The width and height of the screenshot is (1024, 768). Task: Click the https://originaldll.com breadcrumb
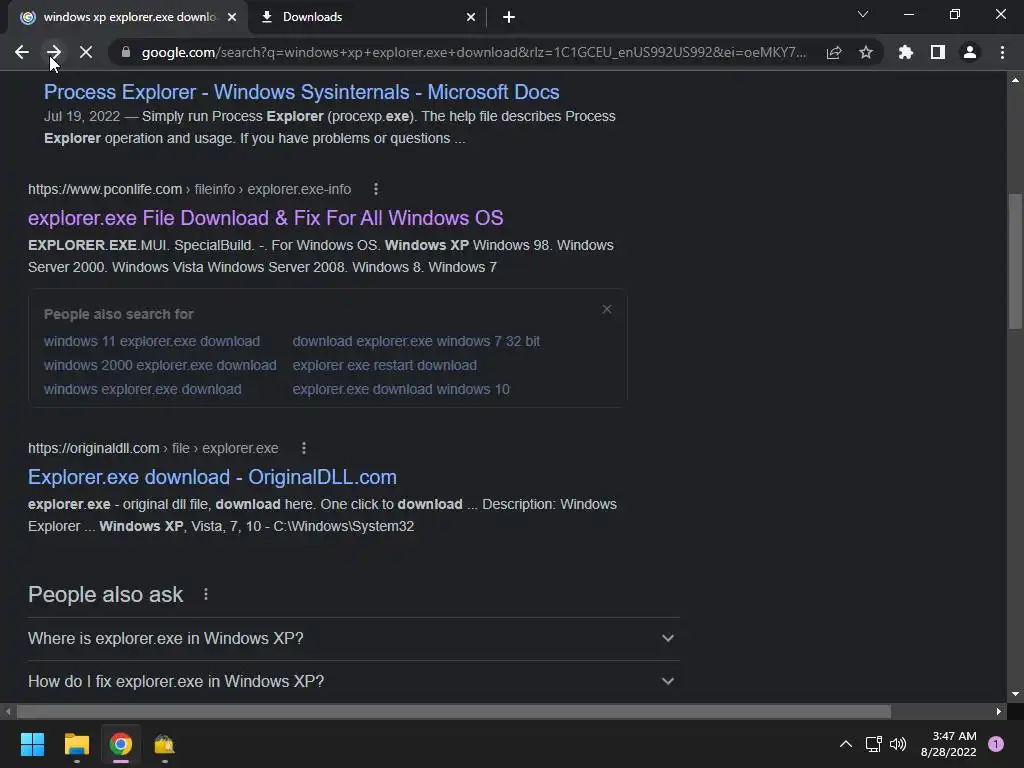(93, 448)
